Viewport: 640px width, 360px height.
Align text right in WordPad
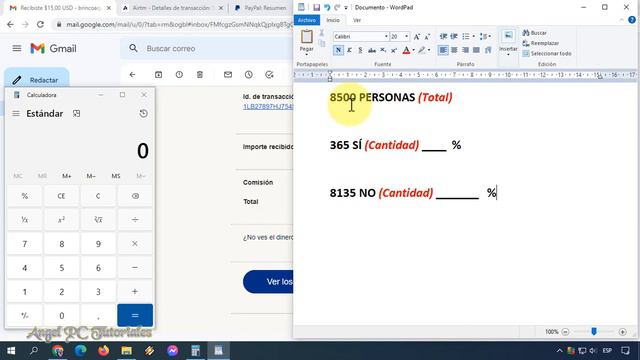click(x=465, y=50)
